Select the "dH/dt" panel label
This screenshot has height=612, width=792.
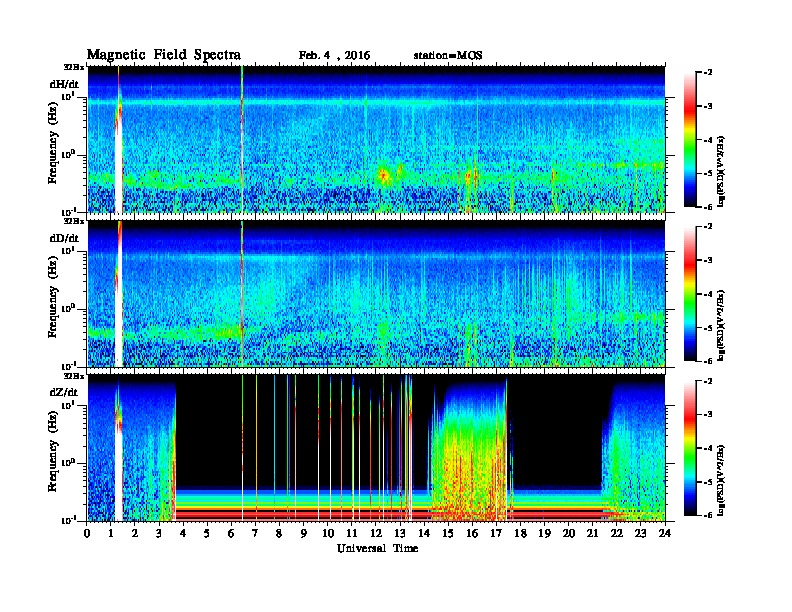[x=64, y=84]
